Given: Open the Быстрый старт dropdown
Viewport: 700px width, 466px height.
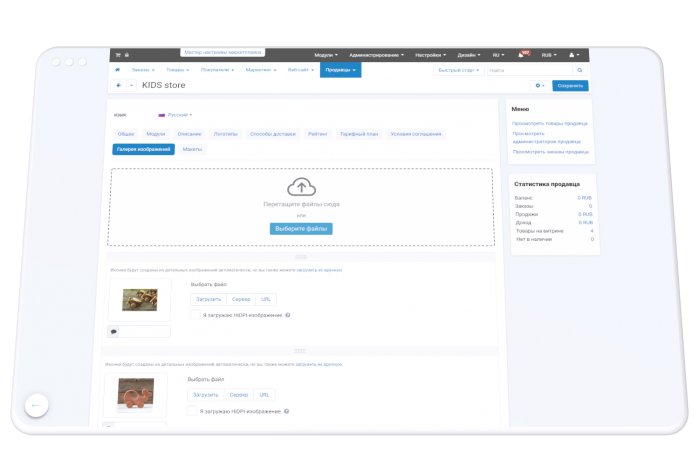Looking at the screenshot, I should coord(458,70).
